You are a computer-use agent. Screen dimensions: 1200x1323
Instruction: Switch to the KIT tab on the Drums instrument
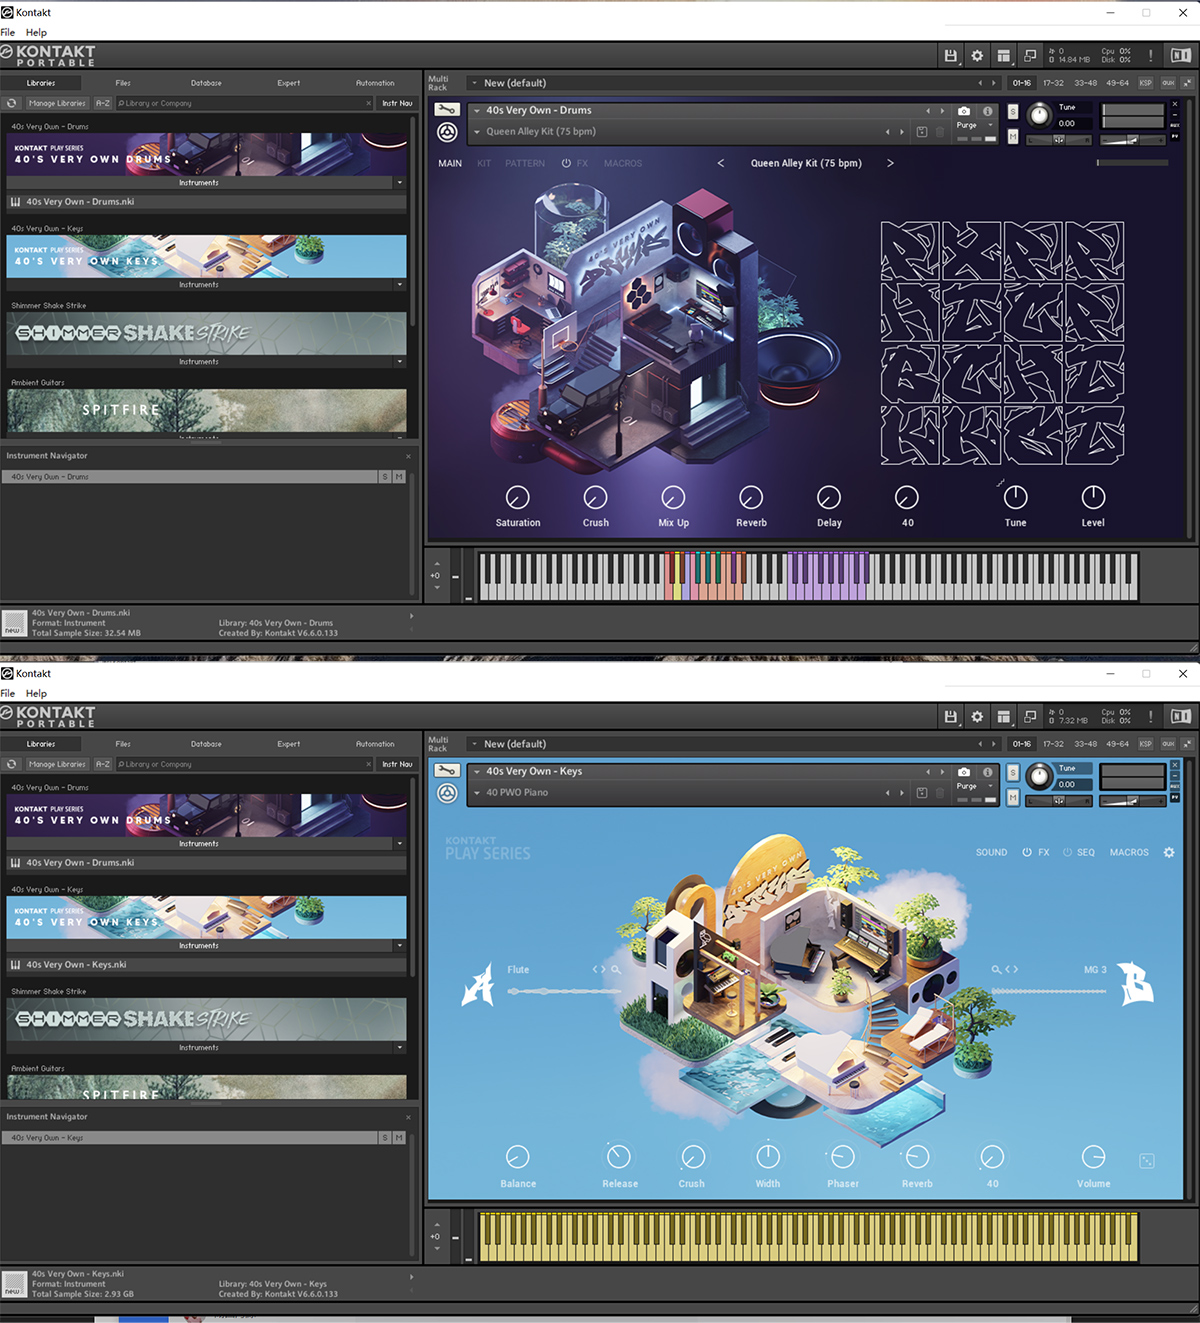pos(484,163)
